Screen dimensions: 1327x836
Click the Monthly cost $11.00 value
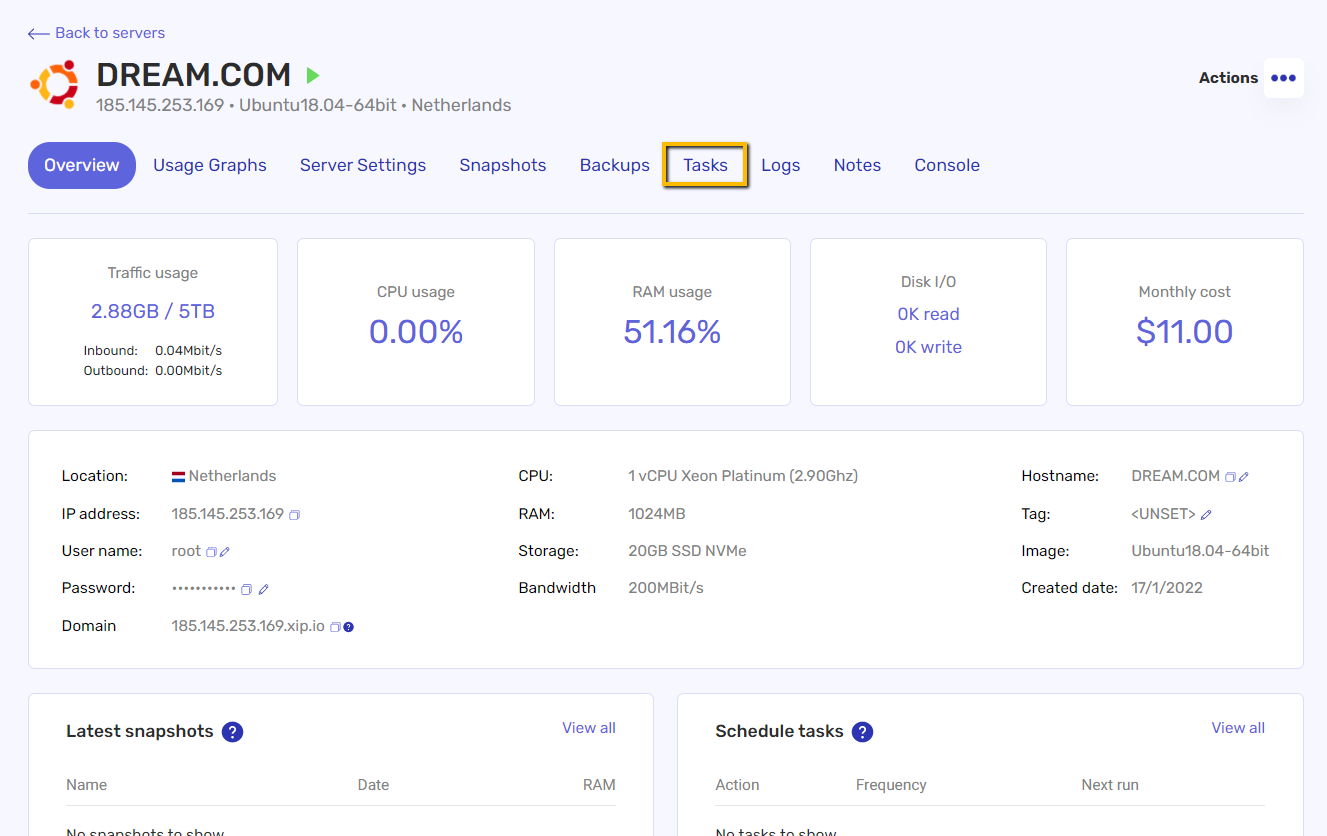(x=1184, y=331)
